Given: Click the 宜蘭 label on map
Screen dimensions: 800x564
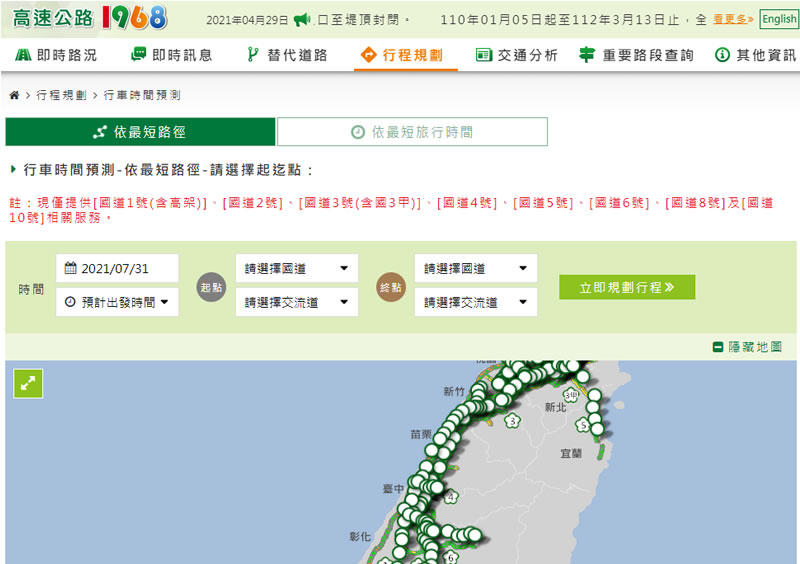Looking at the screenshot, I should [x=571, y=454].
